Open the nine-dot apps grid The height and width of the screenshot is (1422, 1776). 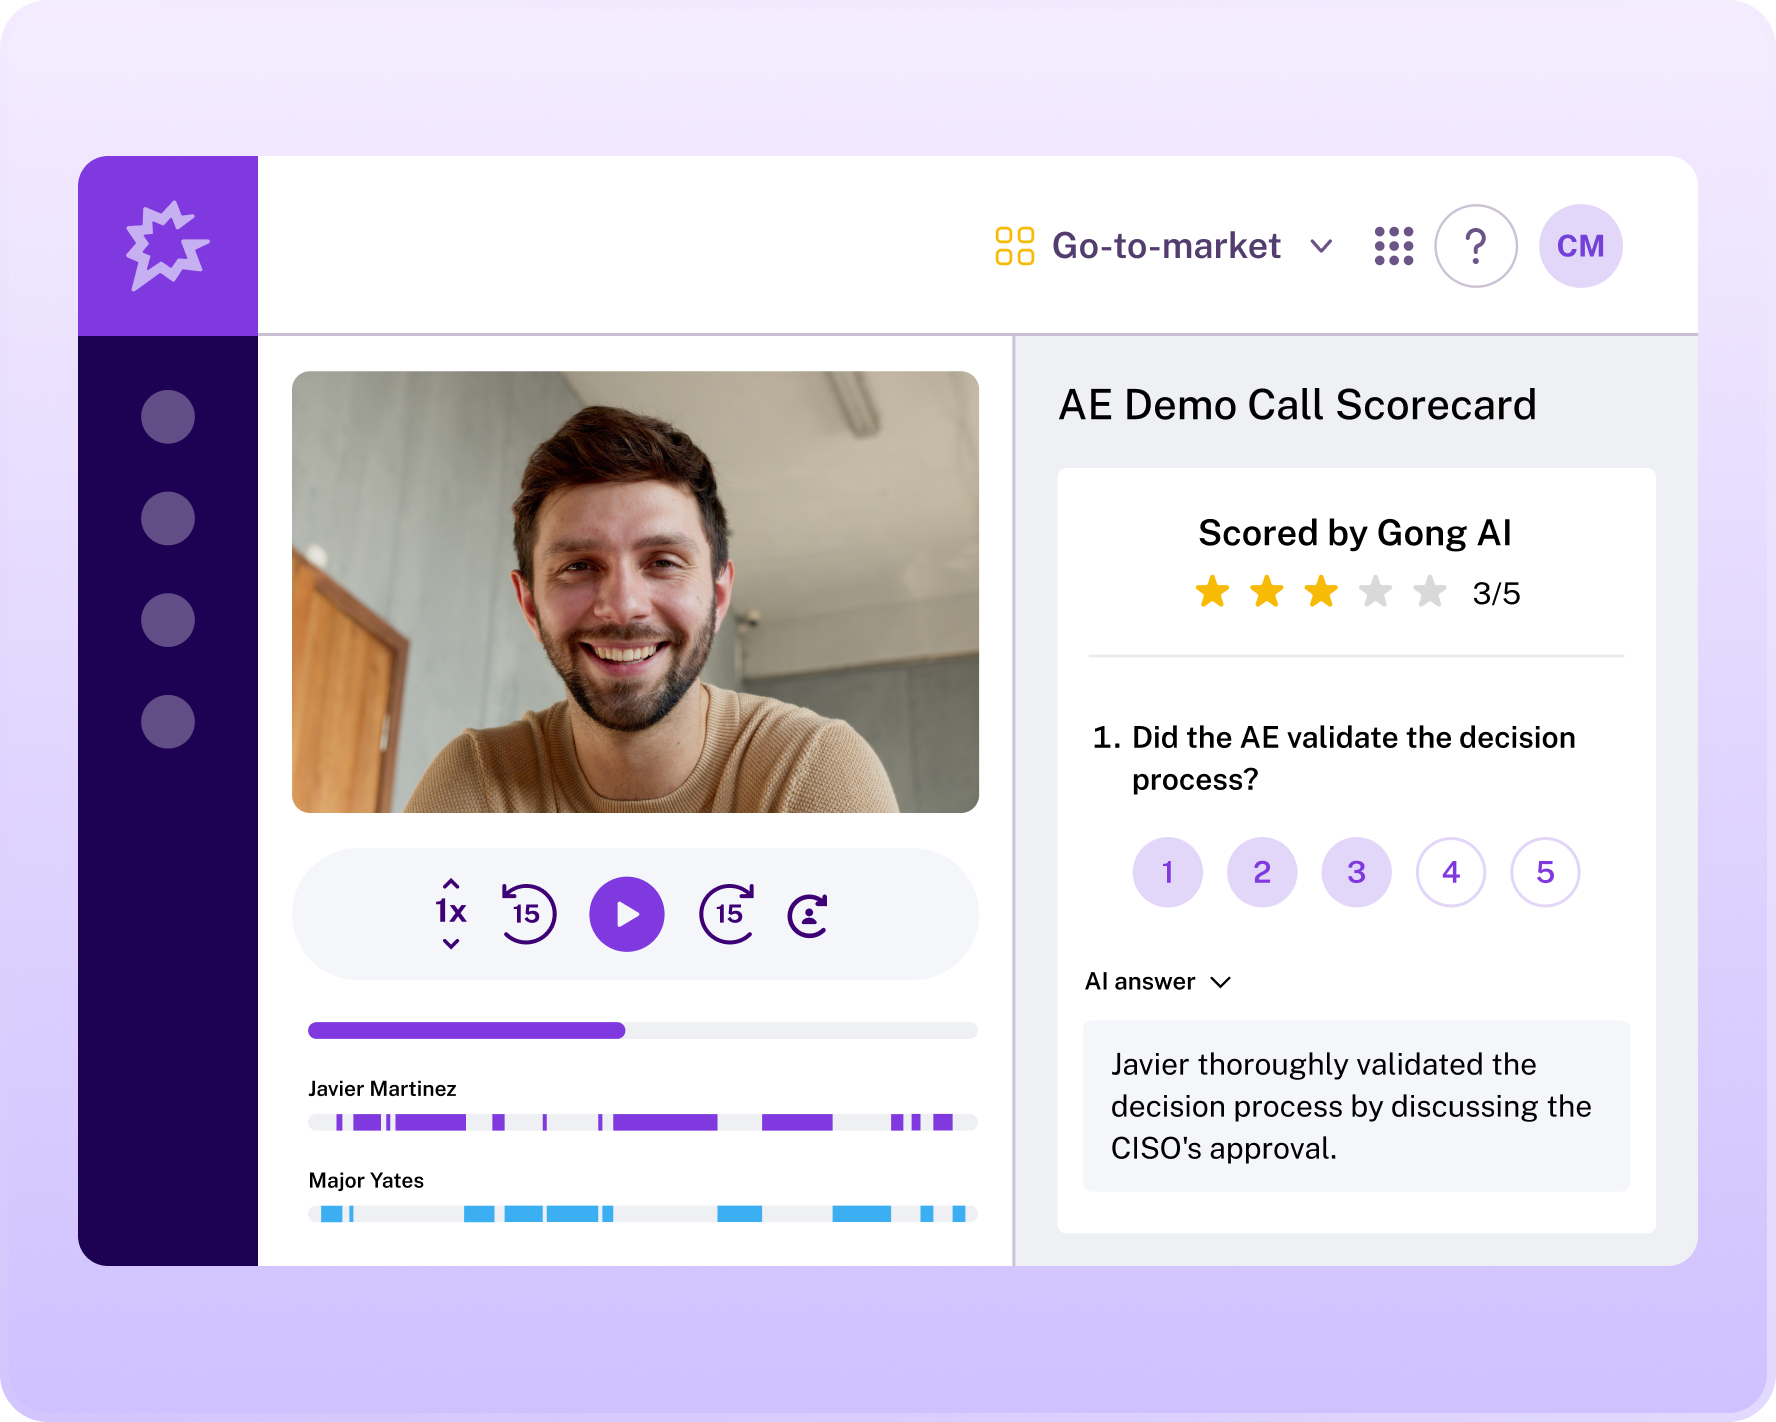click(x=1393, y=246)
